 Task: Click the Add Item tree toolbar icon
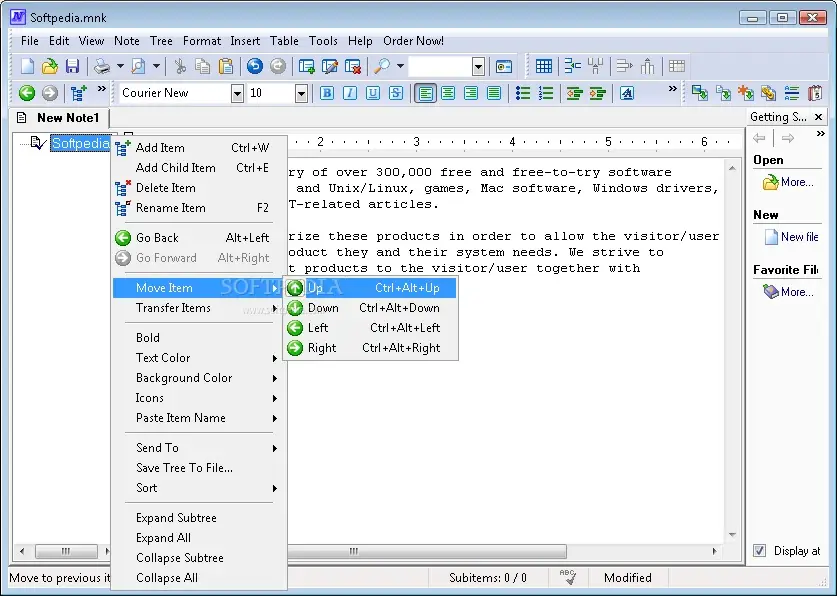[x=78, y=93]
